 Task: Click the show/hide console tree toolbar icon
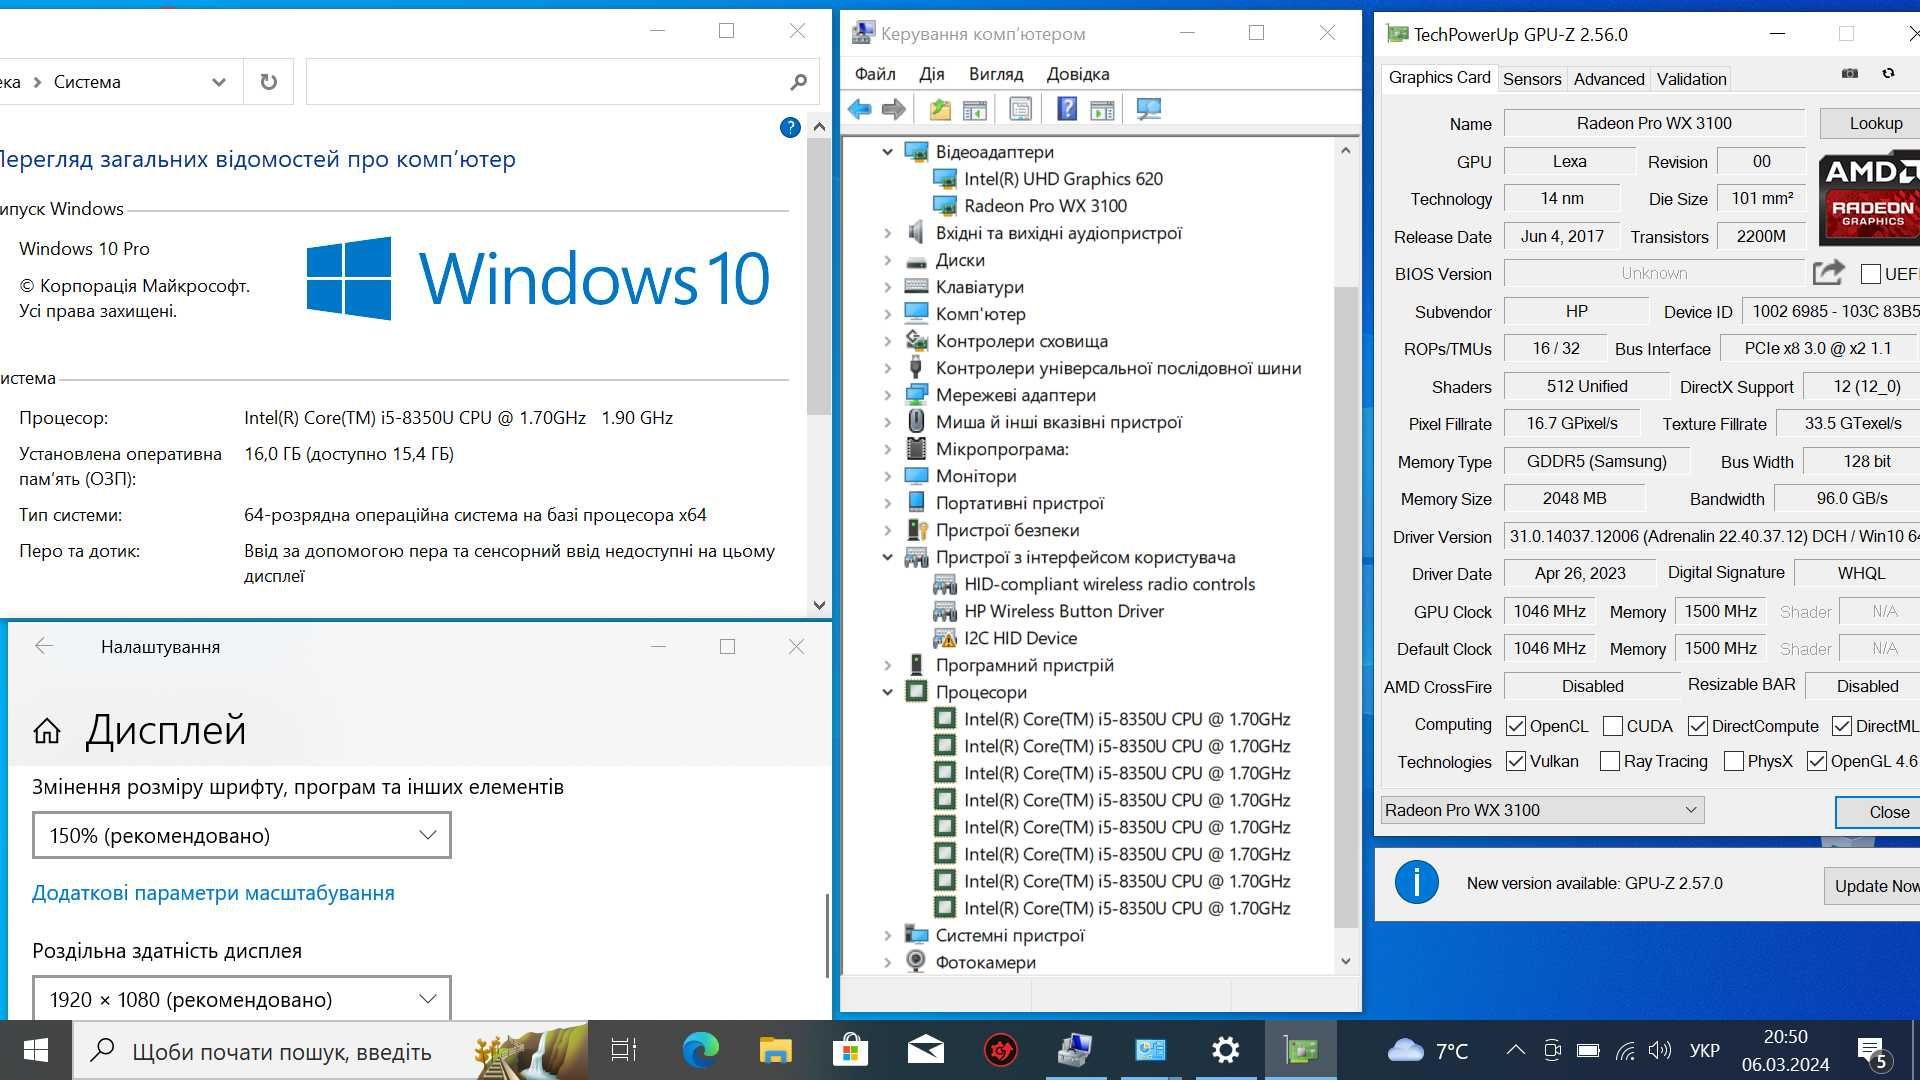(x=975, y=110)
